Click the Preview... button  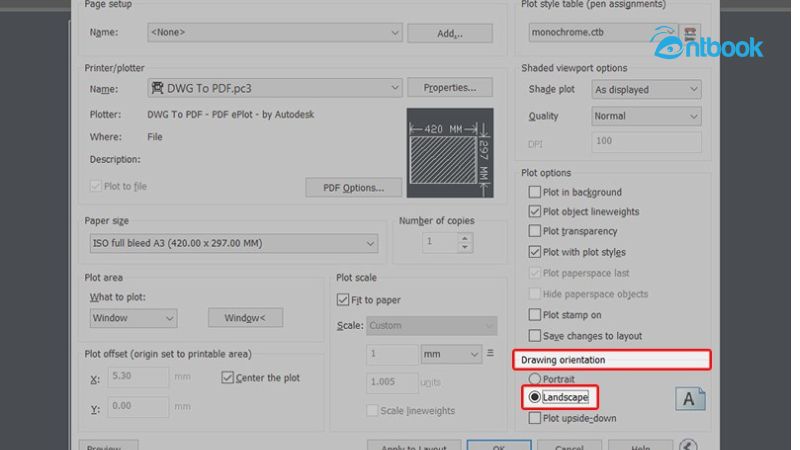[108, 445]
